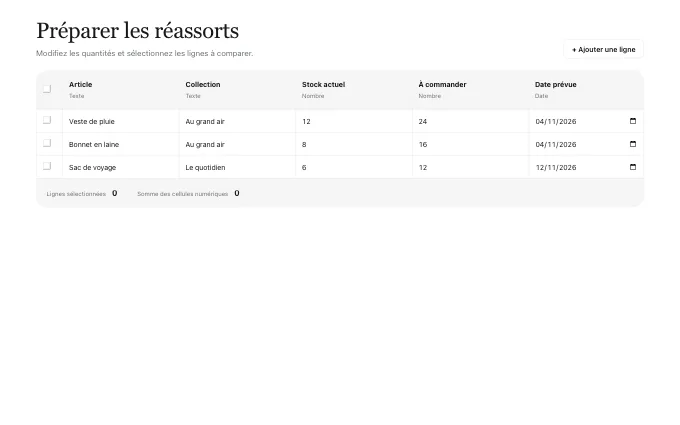This screenshot has height=425, width=680.
Task: Toggle the select-all checkbox in table header
Action: pos(47,89)
